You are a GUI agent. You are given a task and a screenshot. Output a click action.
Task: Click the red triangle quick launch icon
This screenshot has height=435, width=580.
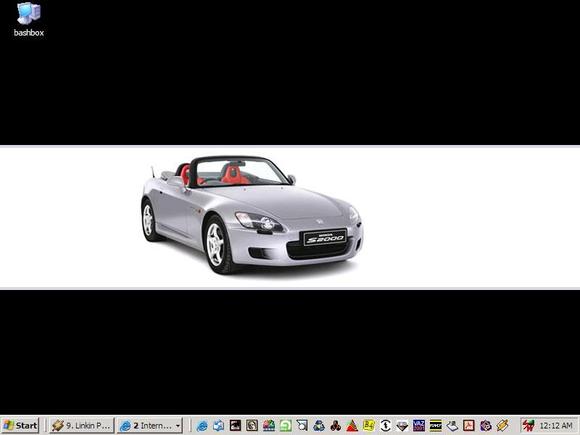coord(352,426)
